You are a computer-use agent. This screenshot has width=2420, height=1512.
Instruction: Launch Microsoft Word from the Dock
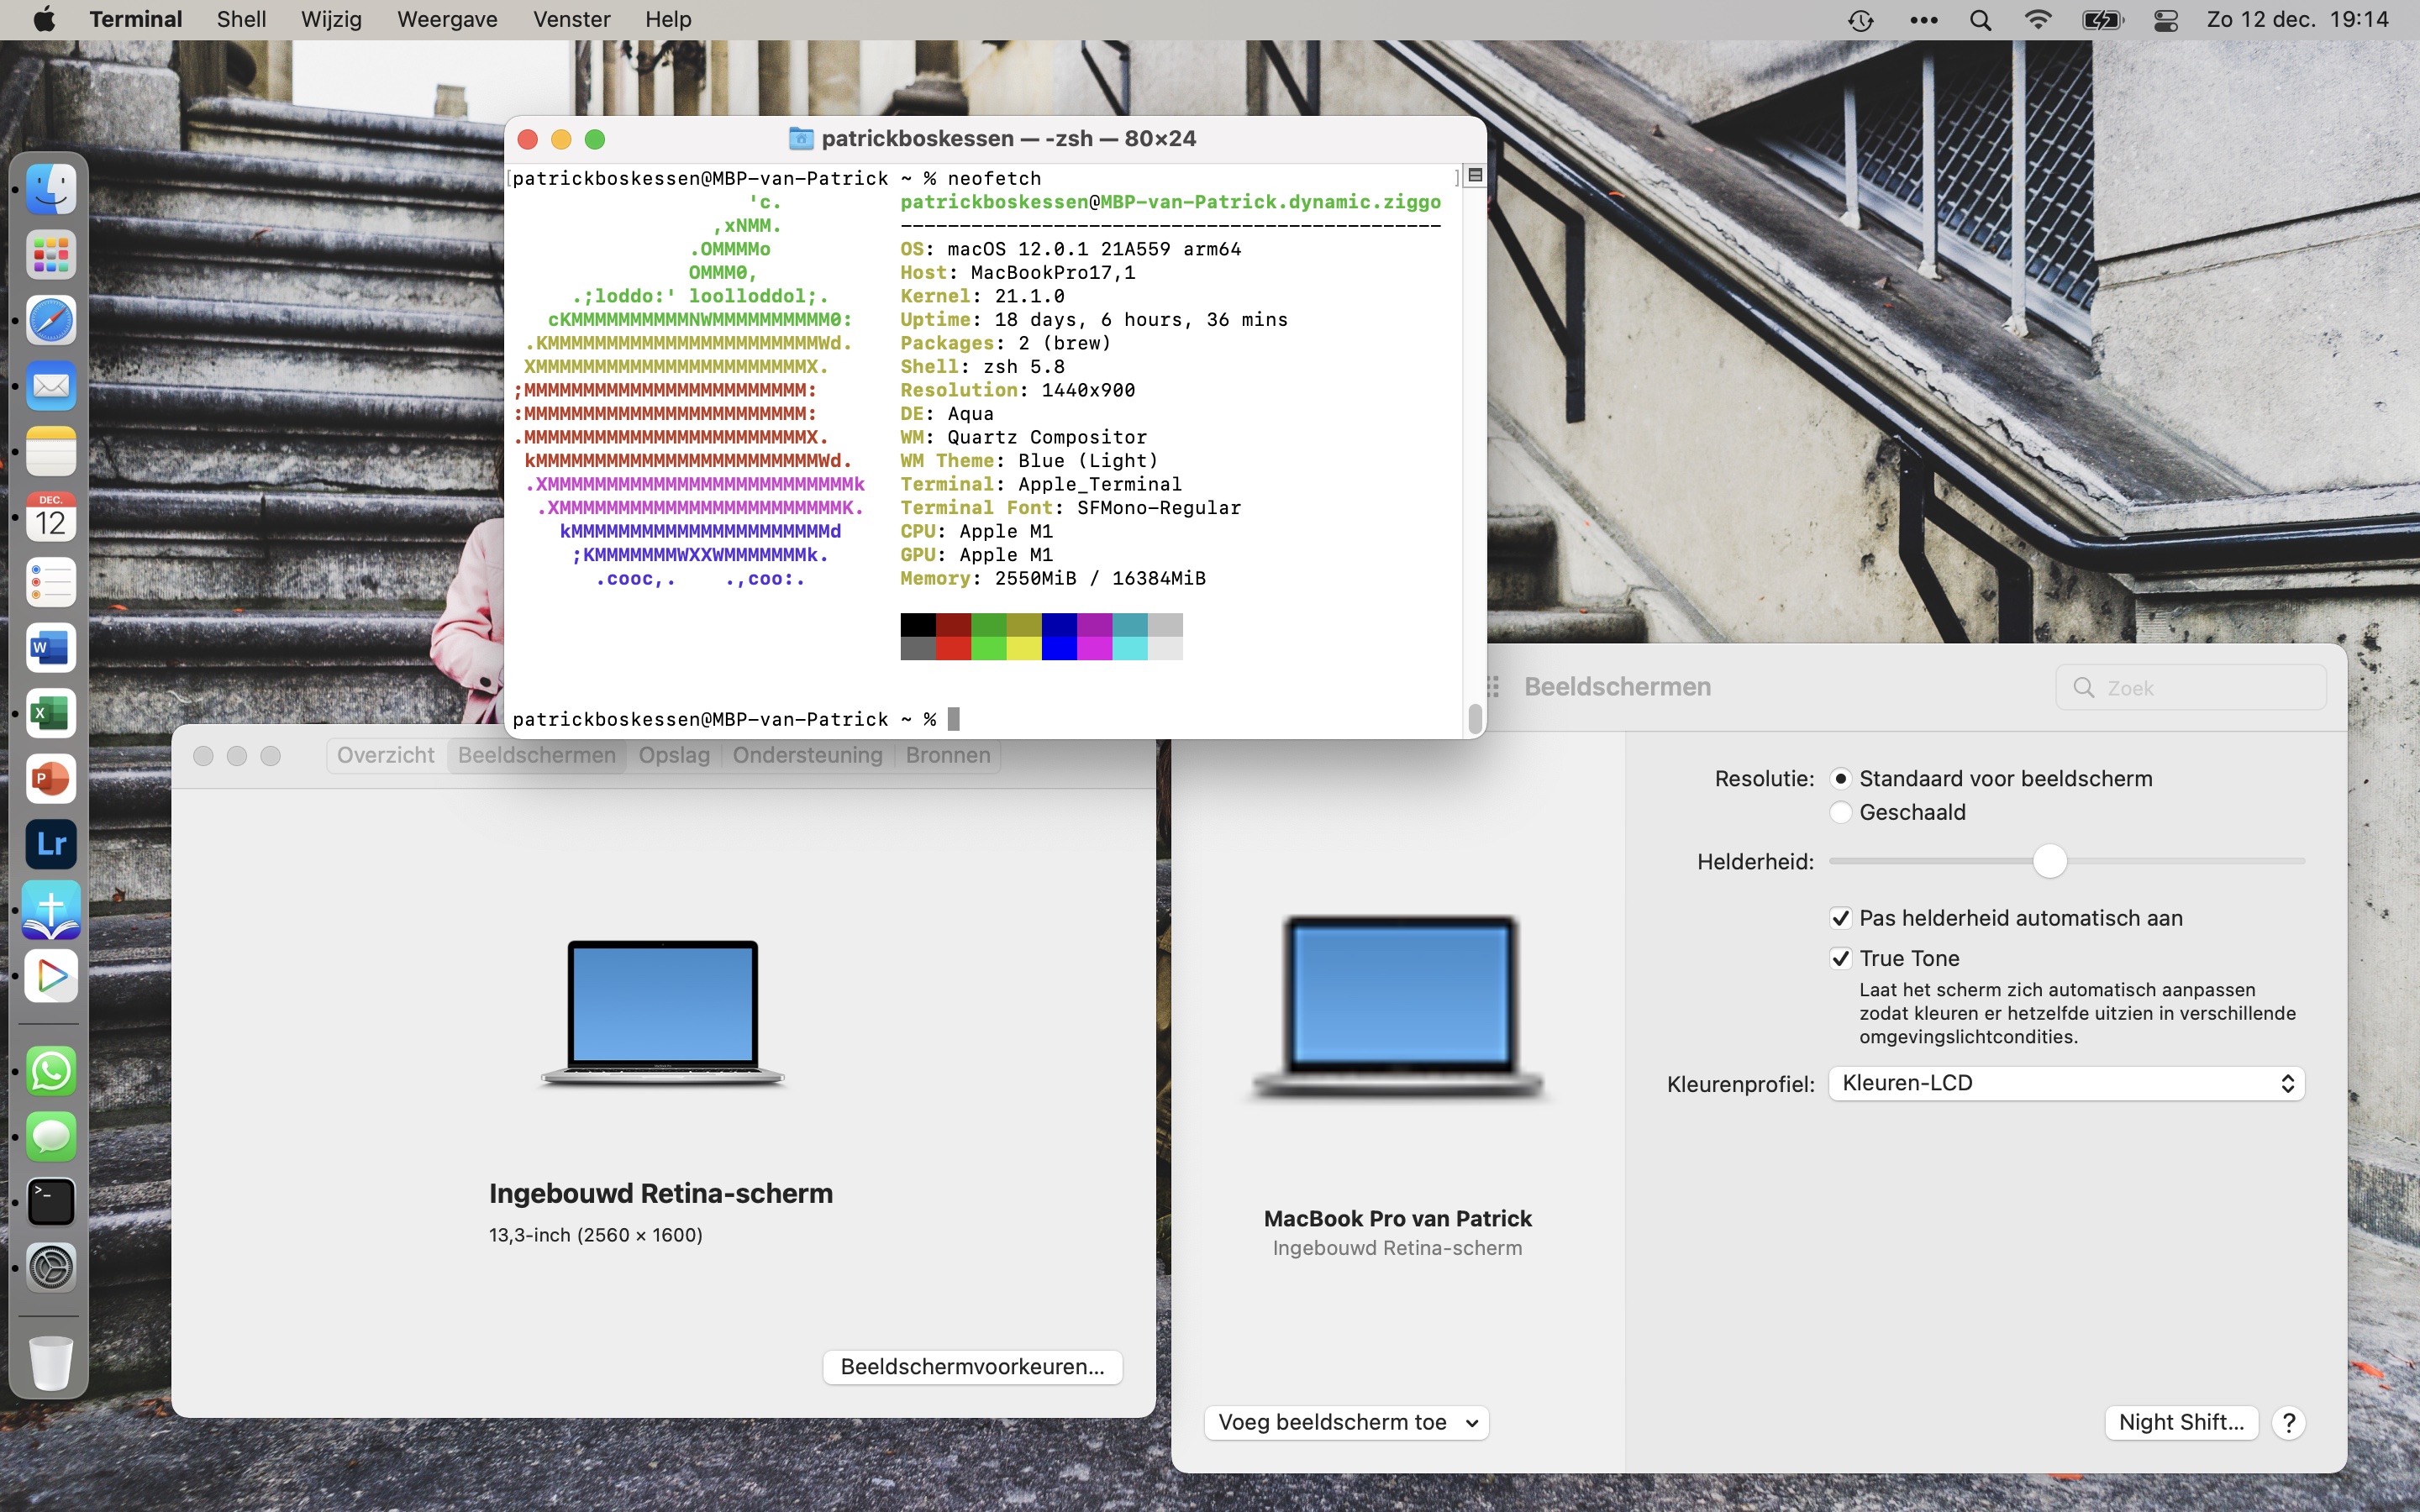(50, 647)
